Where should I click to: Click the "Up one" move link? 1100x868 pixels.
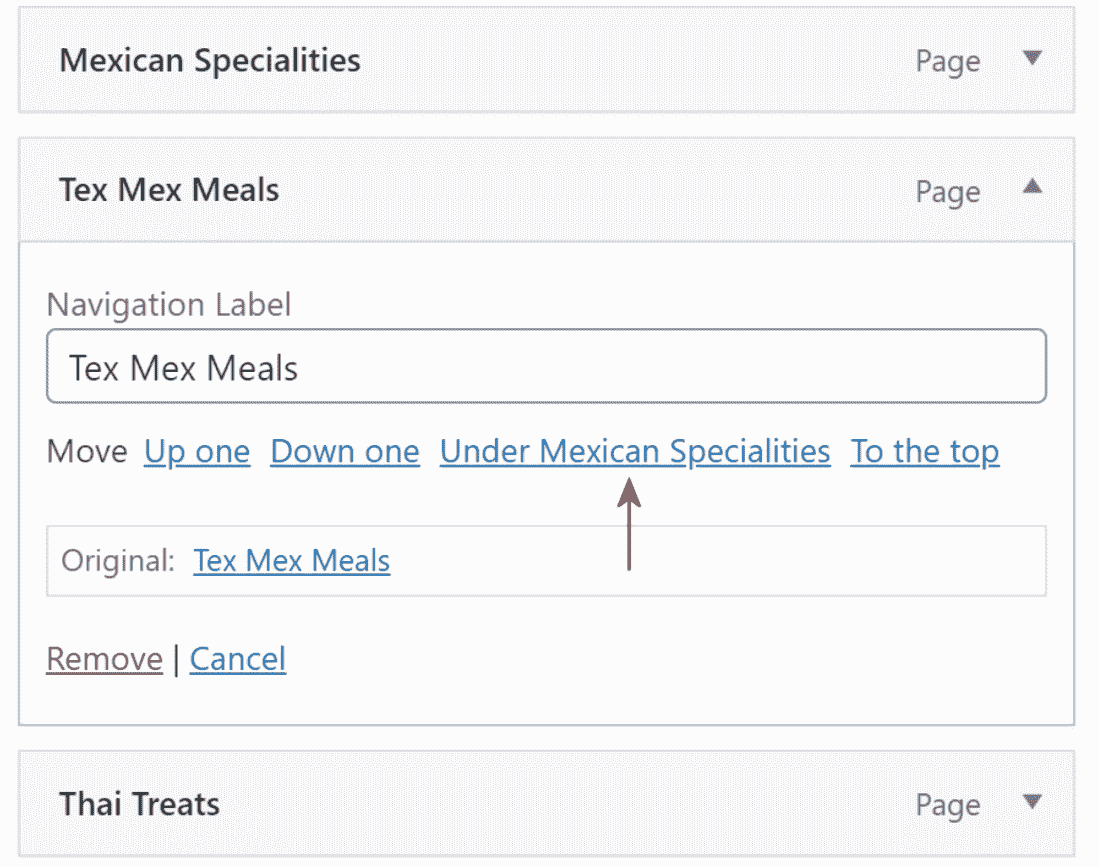point(197,452)
